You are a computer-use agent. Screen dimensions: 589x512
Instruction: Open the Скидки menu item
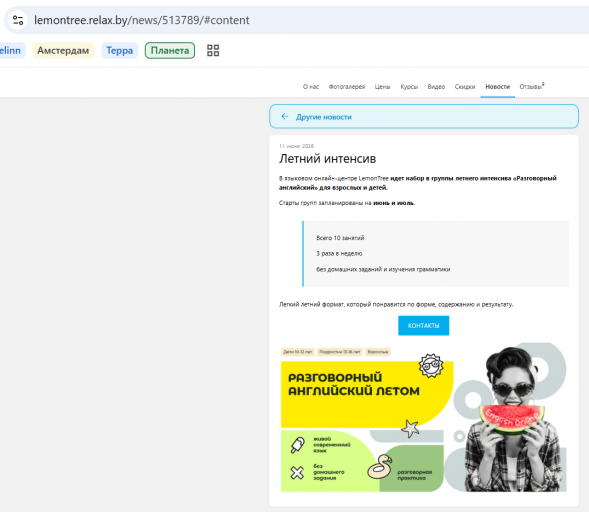coord(465,87)
